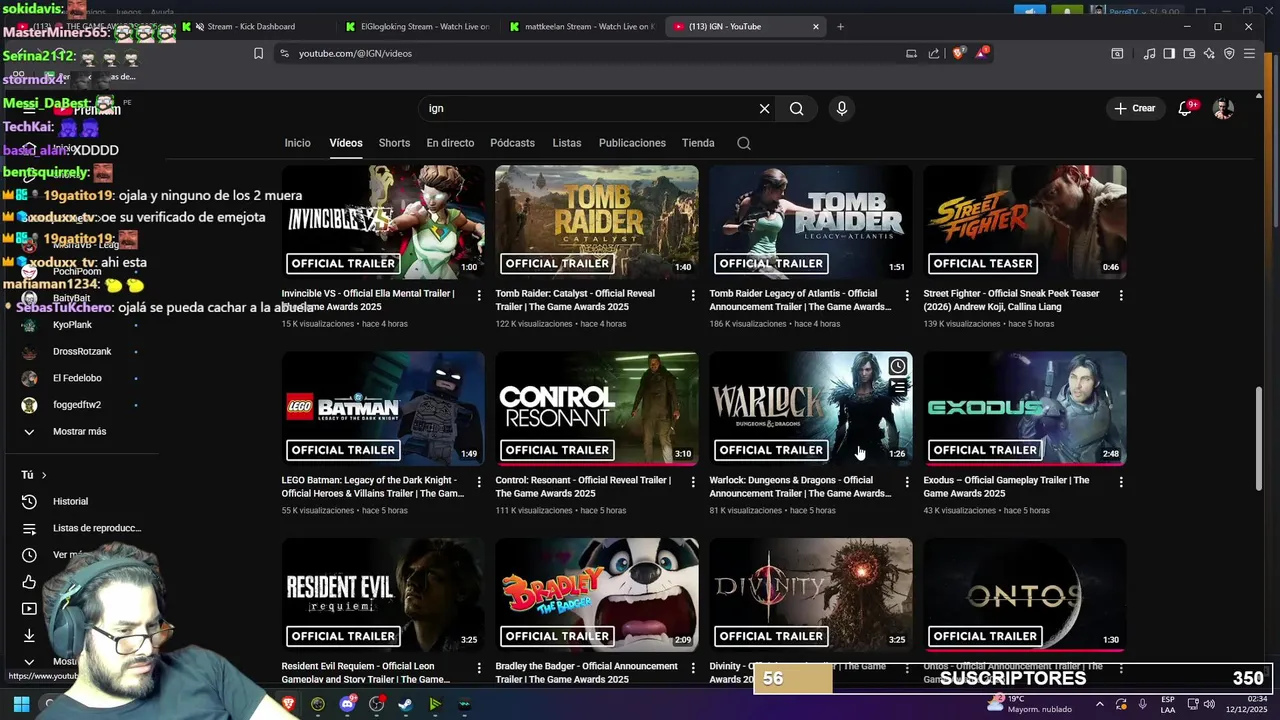Toggle the Brave sidebar panel icon

click(x=1169, y=53)
